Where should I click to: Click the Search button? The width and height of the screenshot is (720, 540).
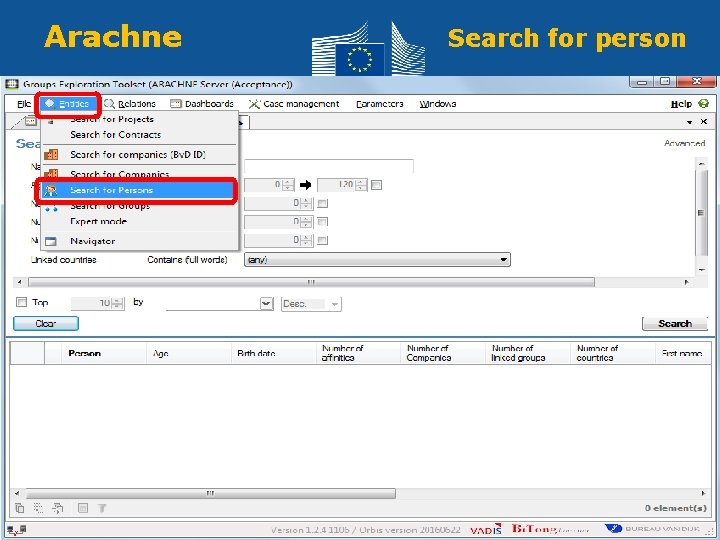675,324
